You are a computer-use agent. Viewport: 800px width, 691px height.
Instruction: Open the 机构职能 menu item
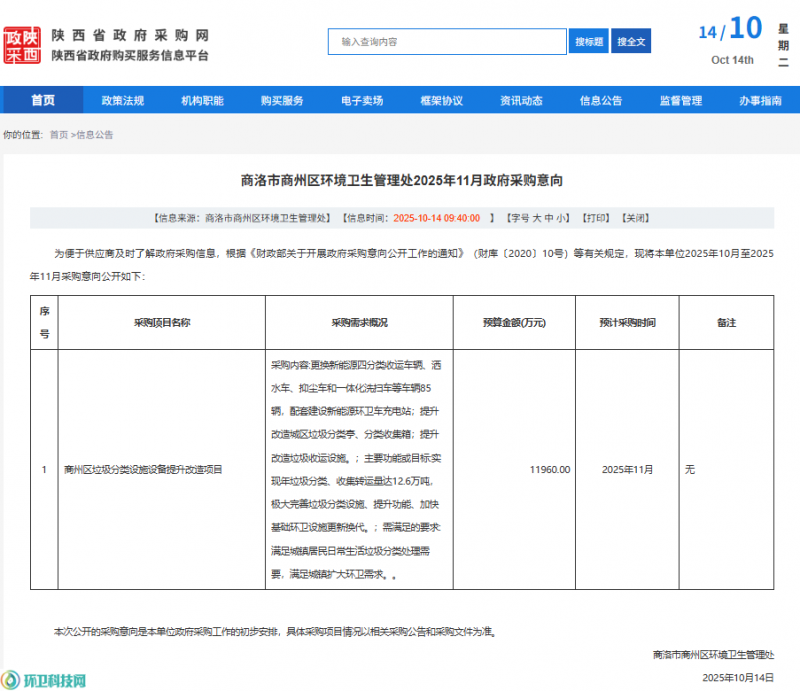[x=202, y=101]
